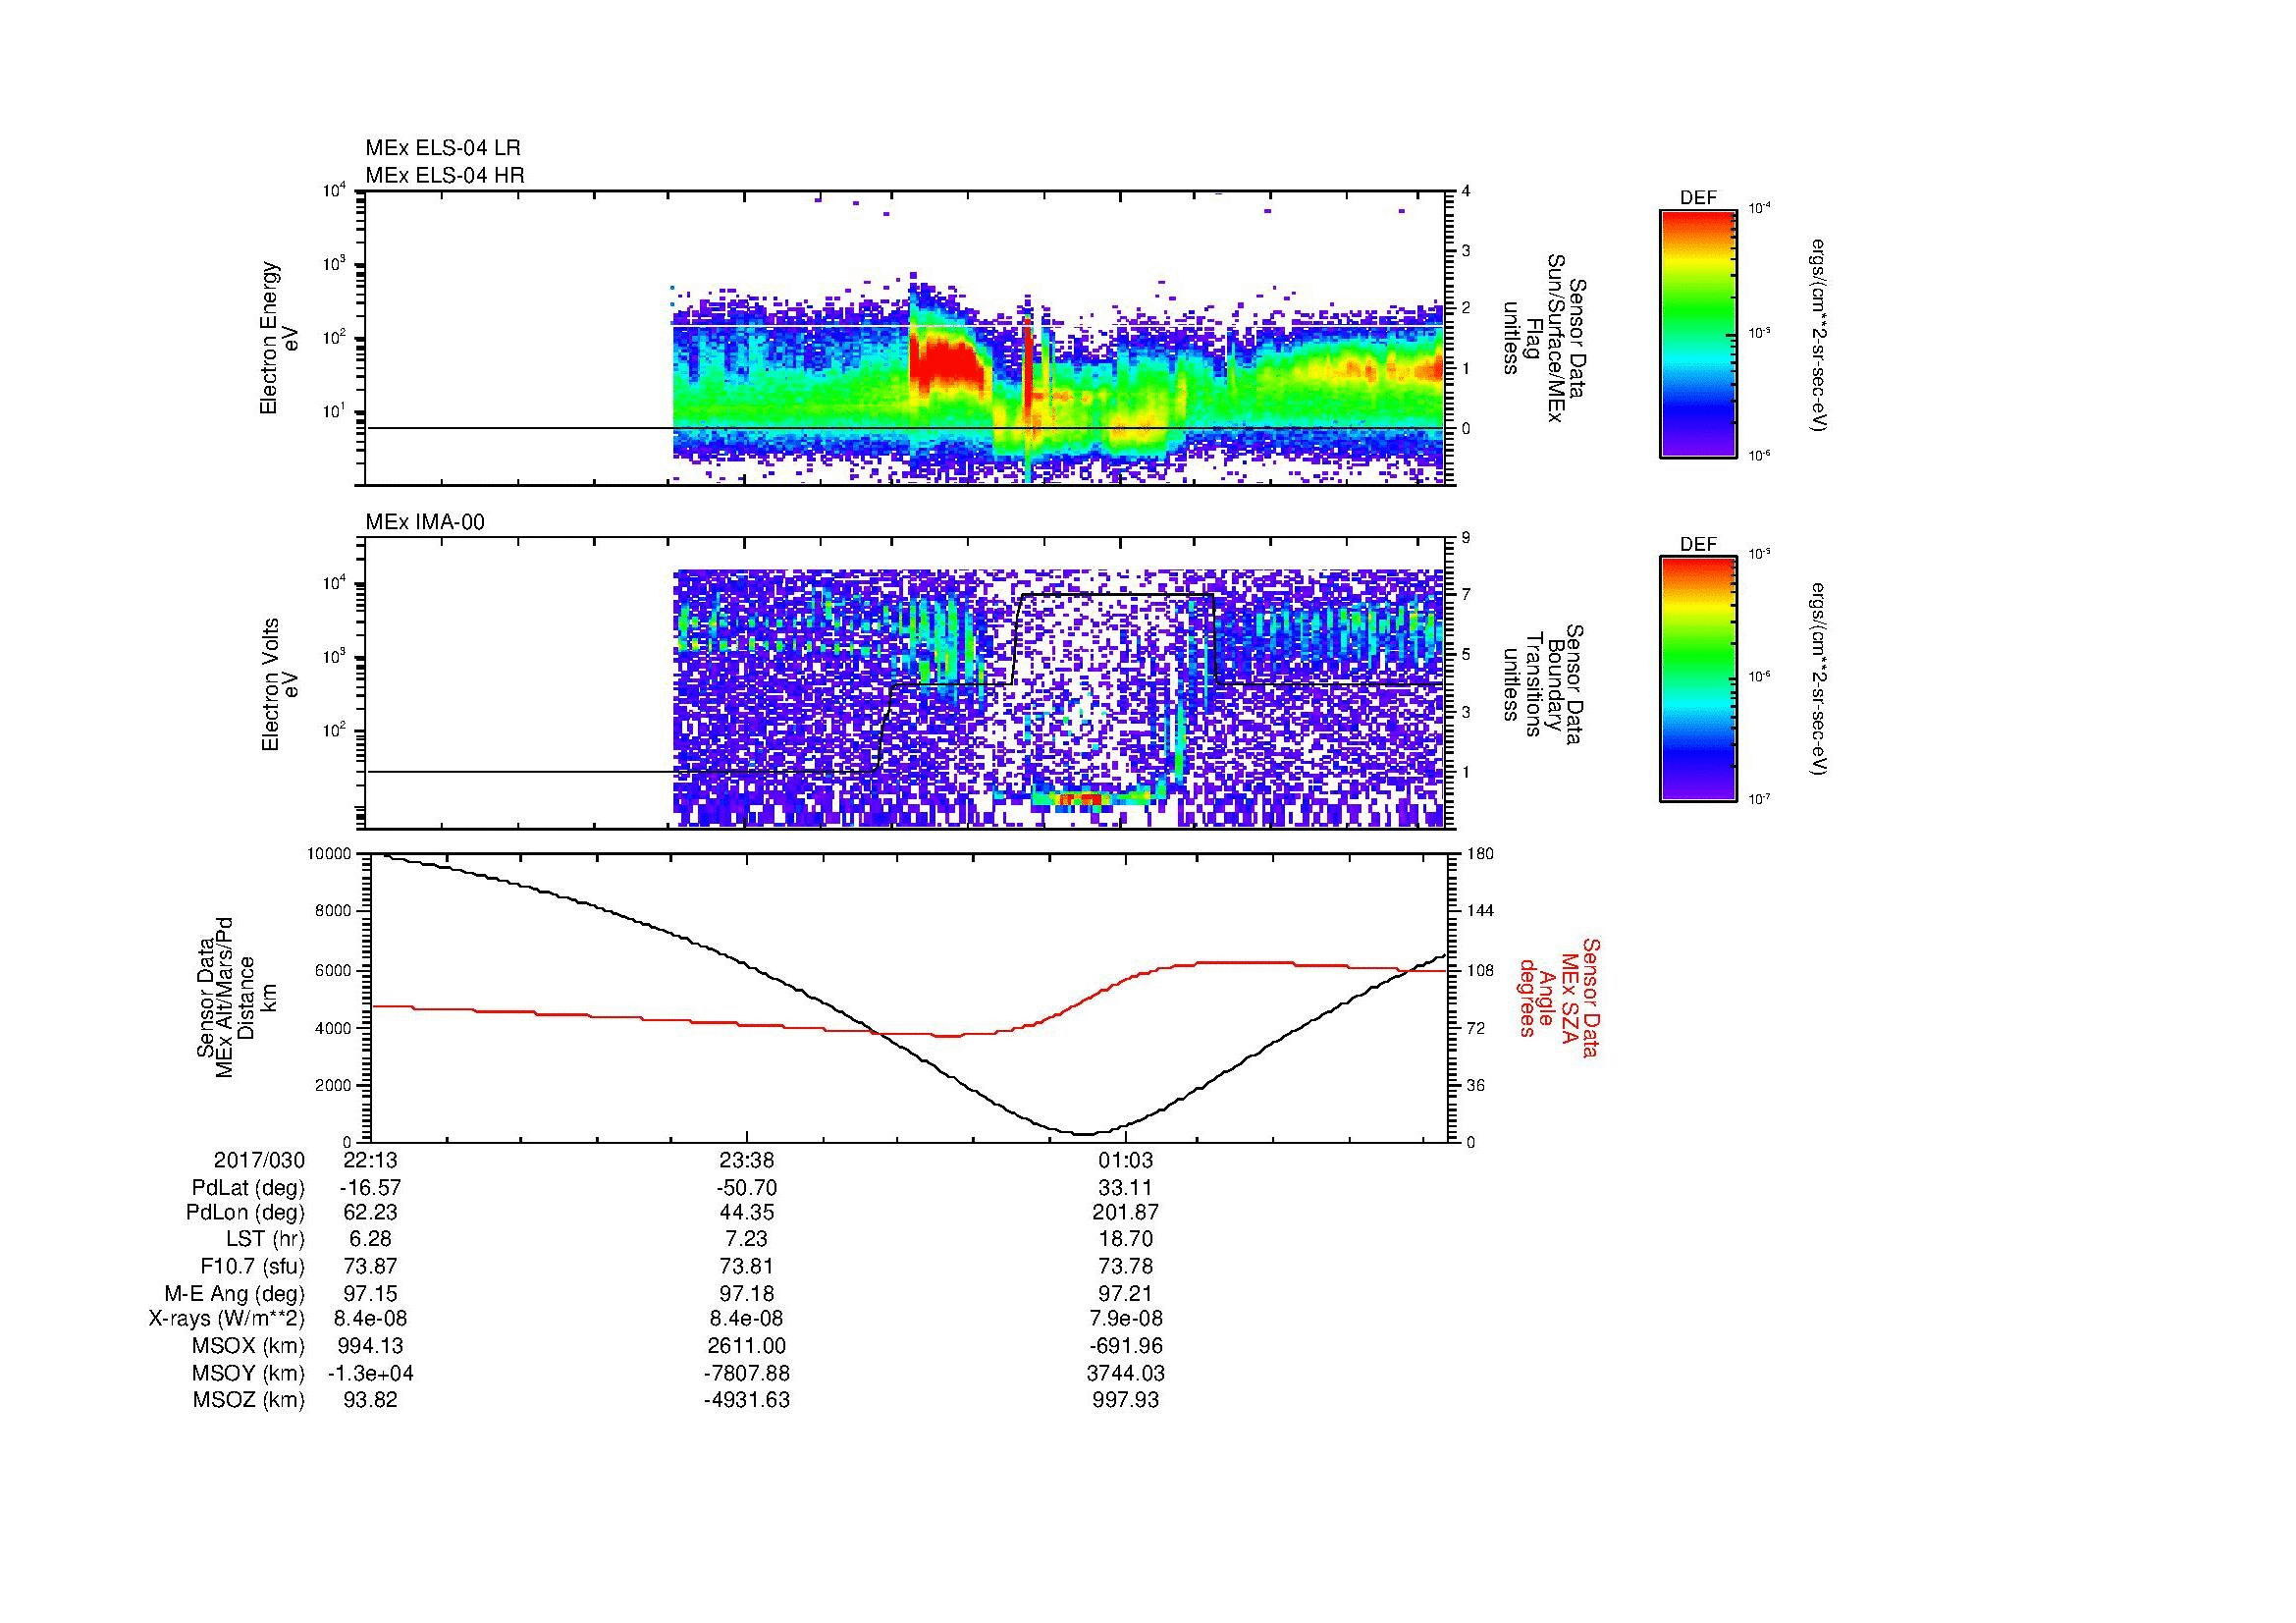Select the LST value '6.28'
The height and width of the screenshot is (1623, 2296).
370,1239
